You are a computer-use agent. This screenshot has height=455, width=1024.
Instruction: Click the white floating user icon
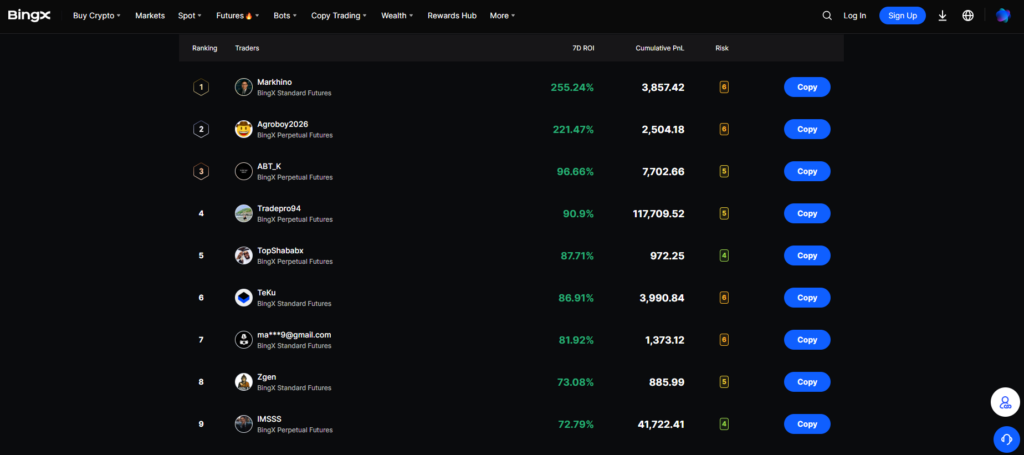(1004, 402)
